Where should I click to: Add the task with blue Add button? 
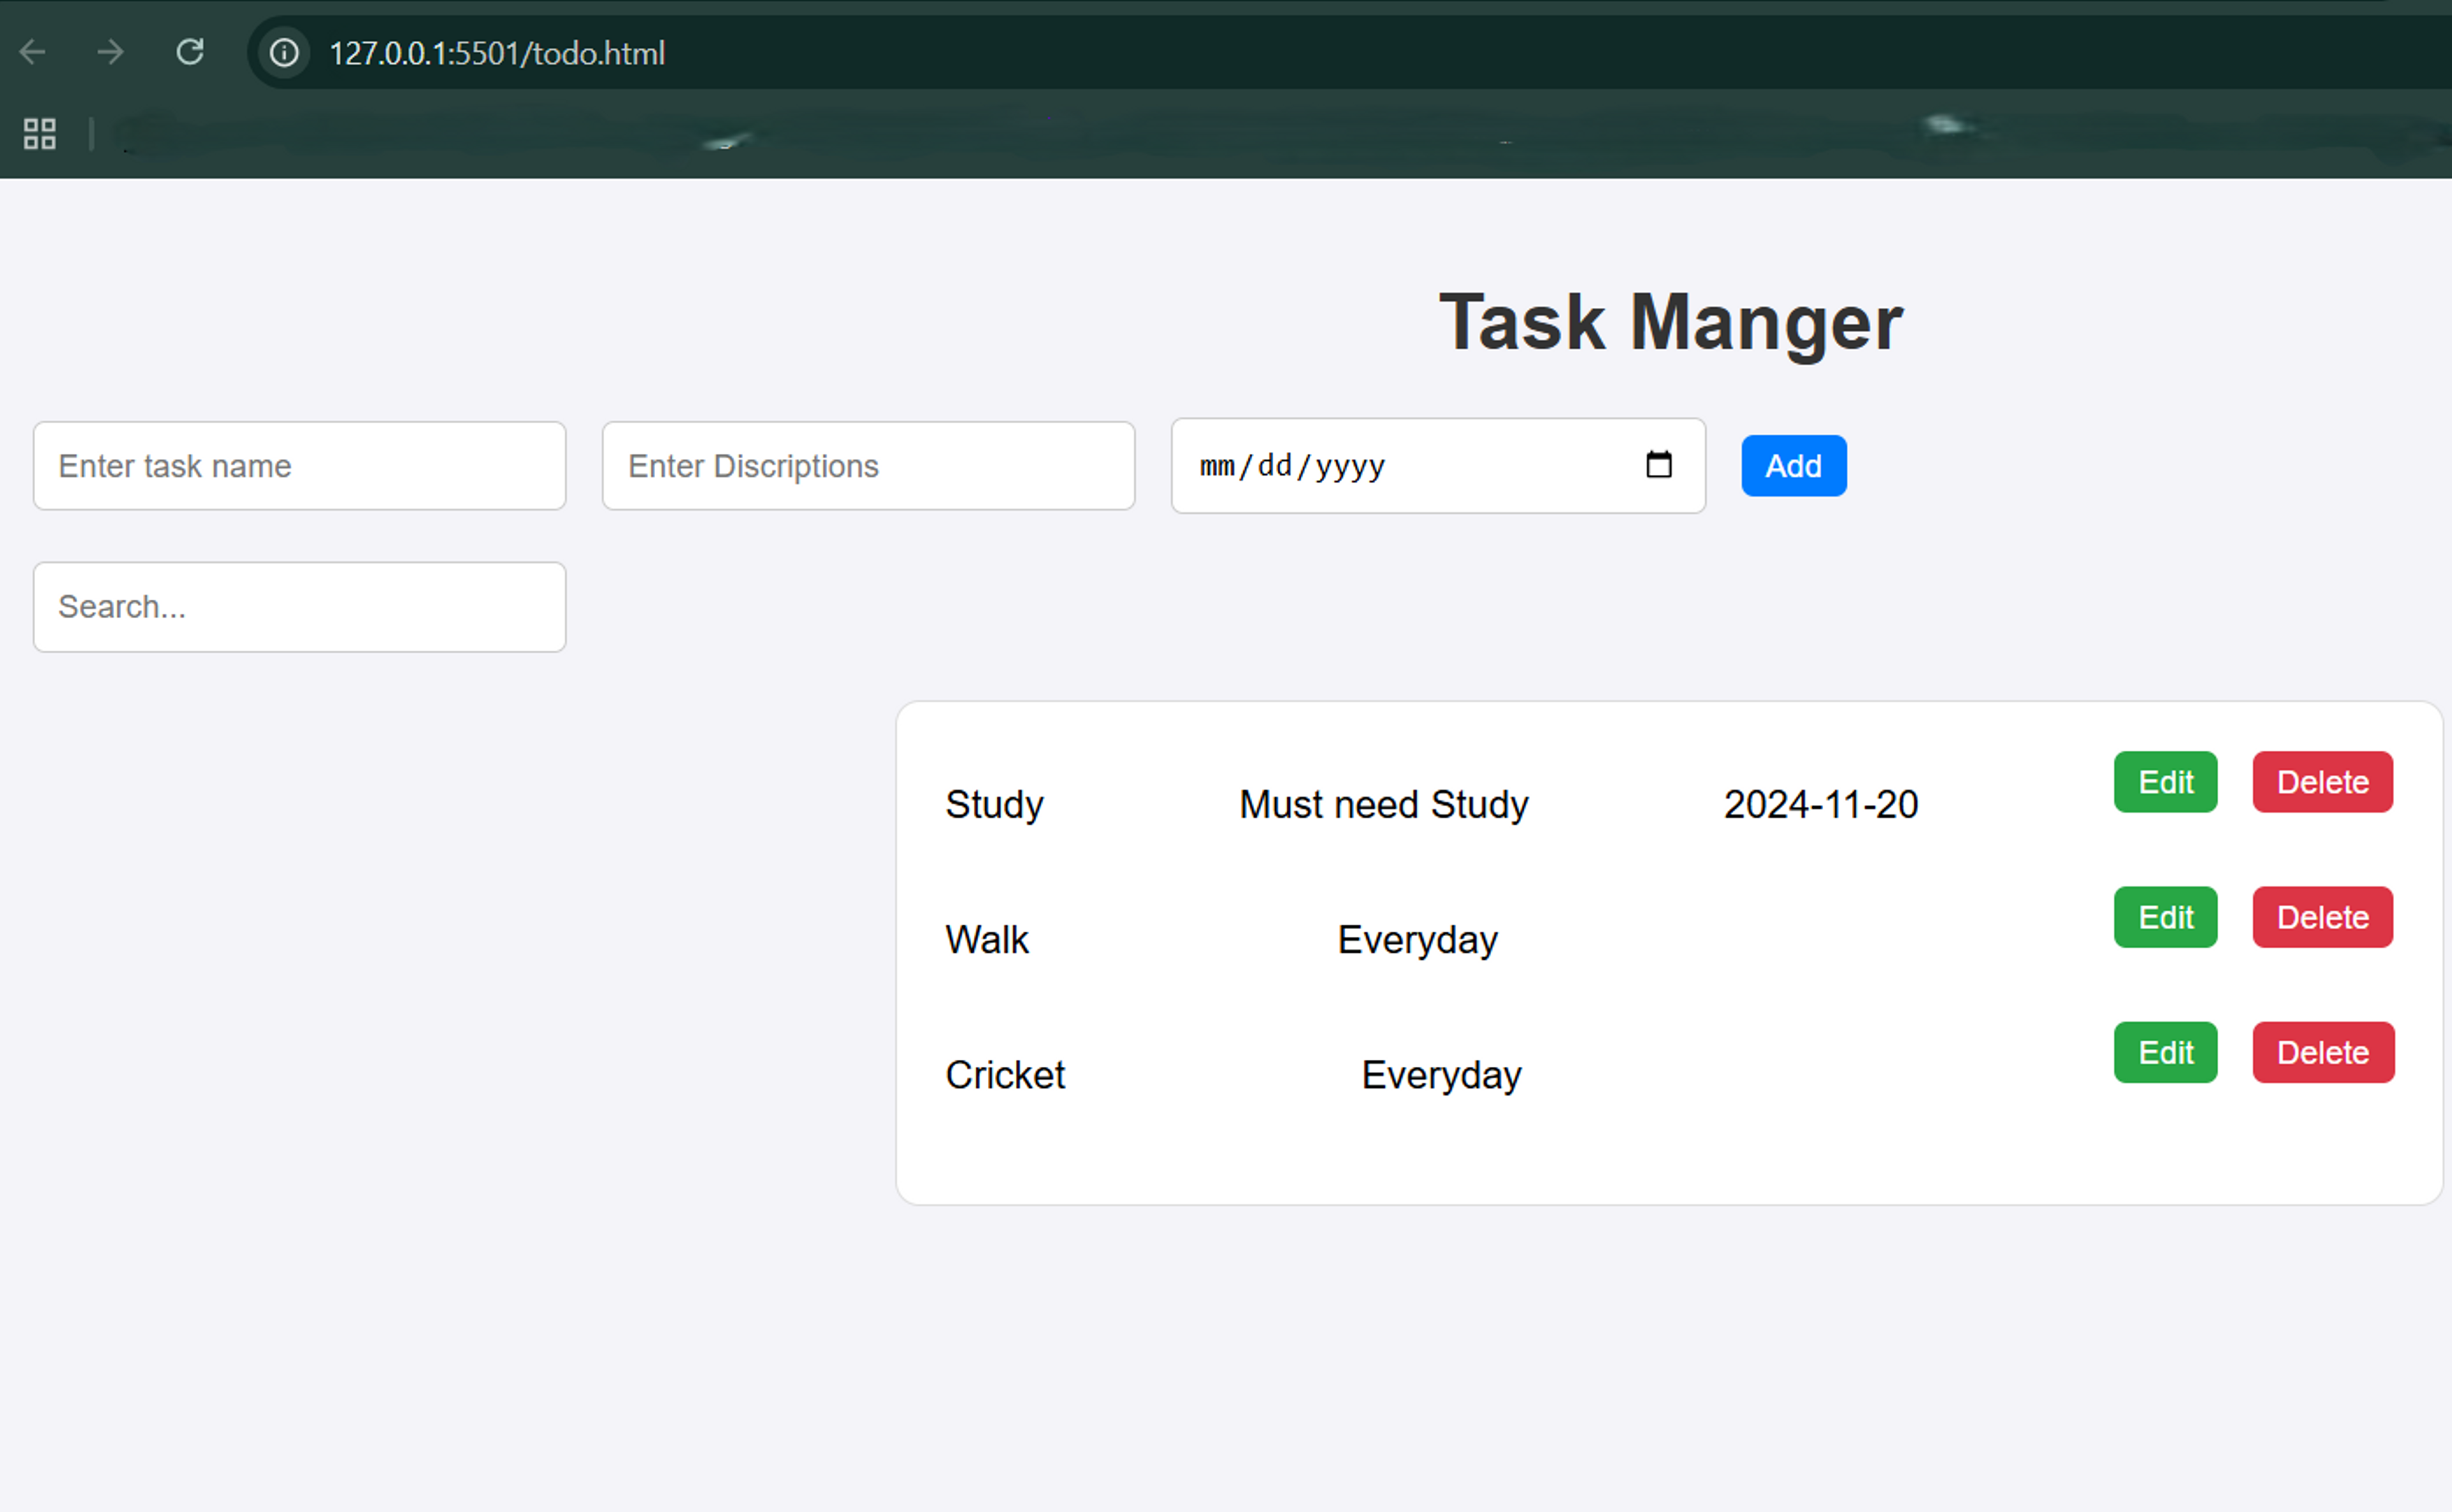1793,466
